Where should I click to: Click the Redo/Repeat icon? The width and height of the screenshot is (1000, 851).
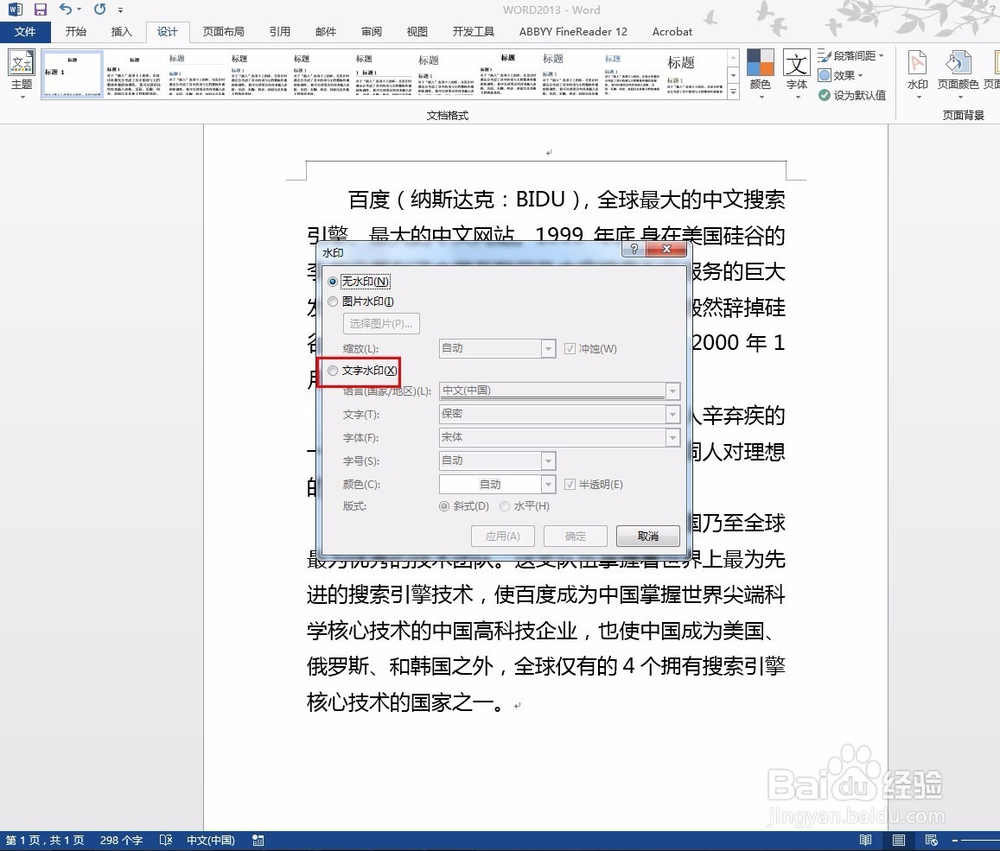point(99,9)
